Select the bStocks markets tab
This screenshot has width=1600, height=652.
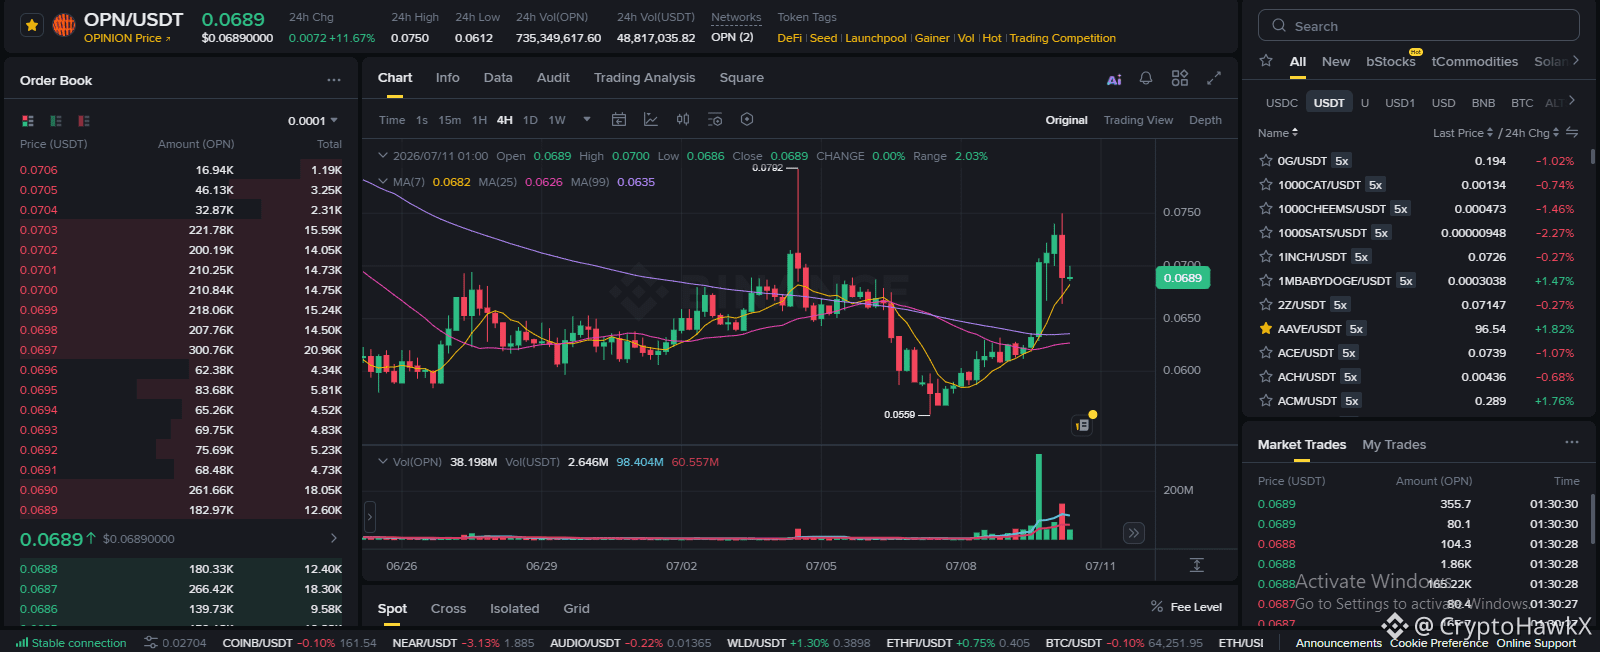point(1391,61)
